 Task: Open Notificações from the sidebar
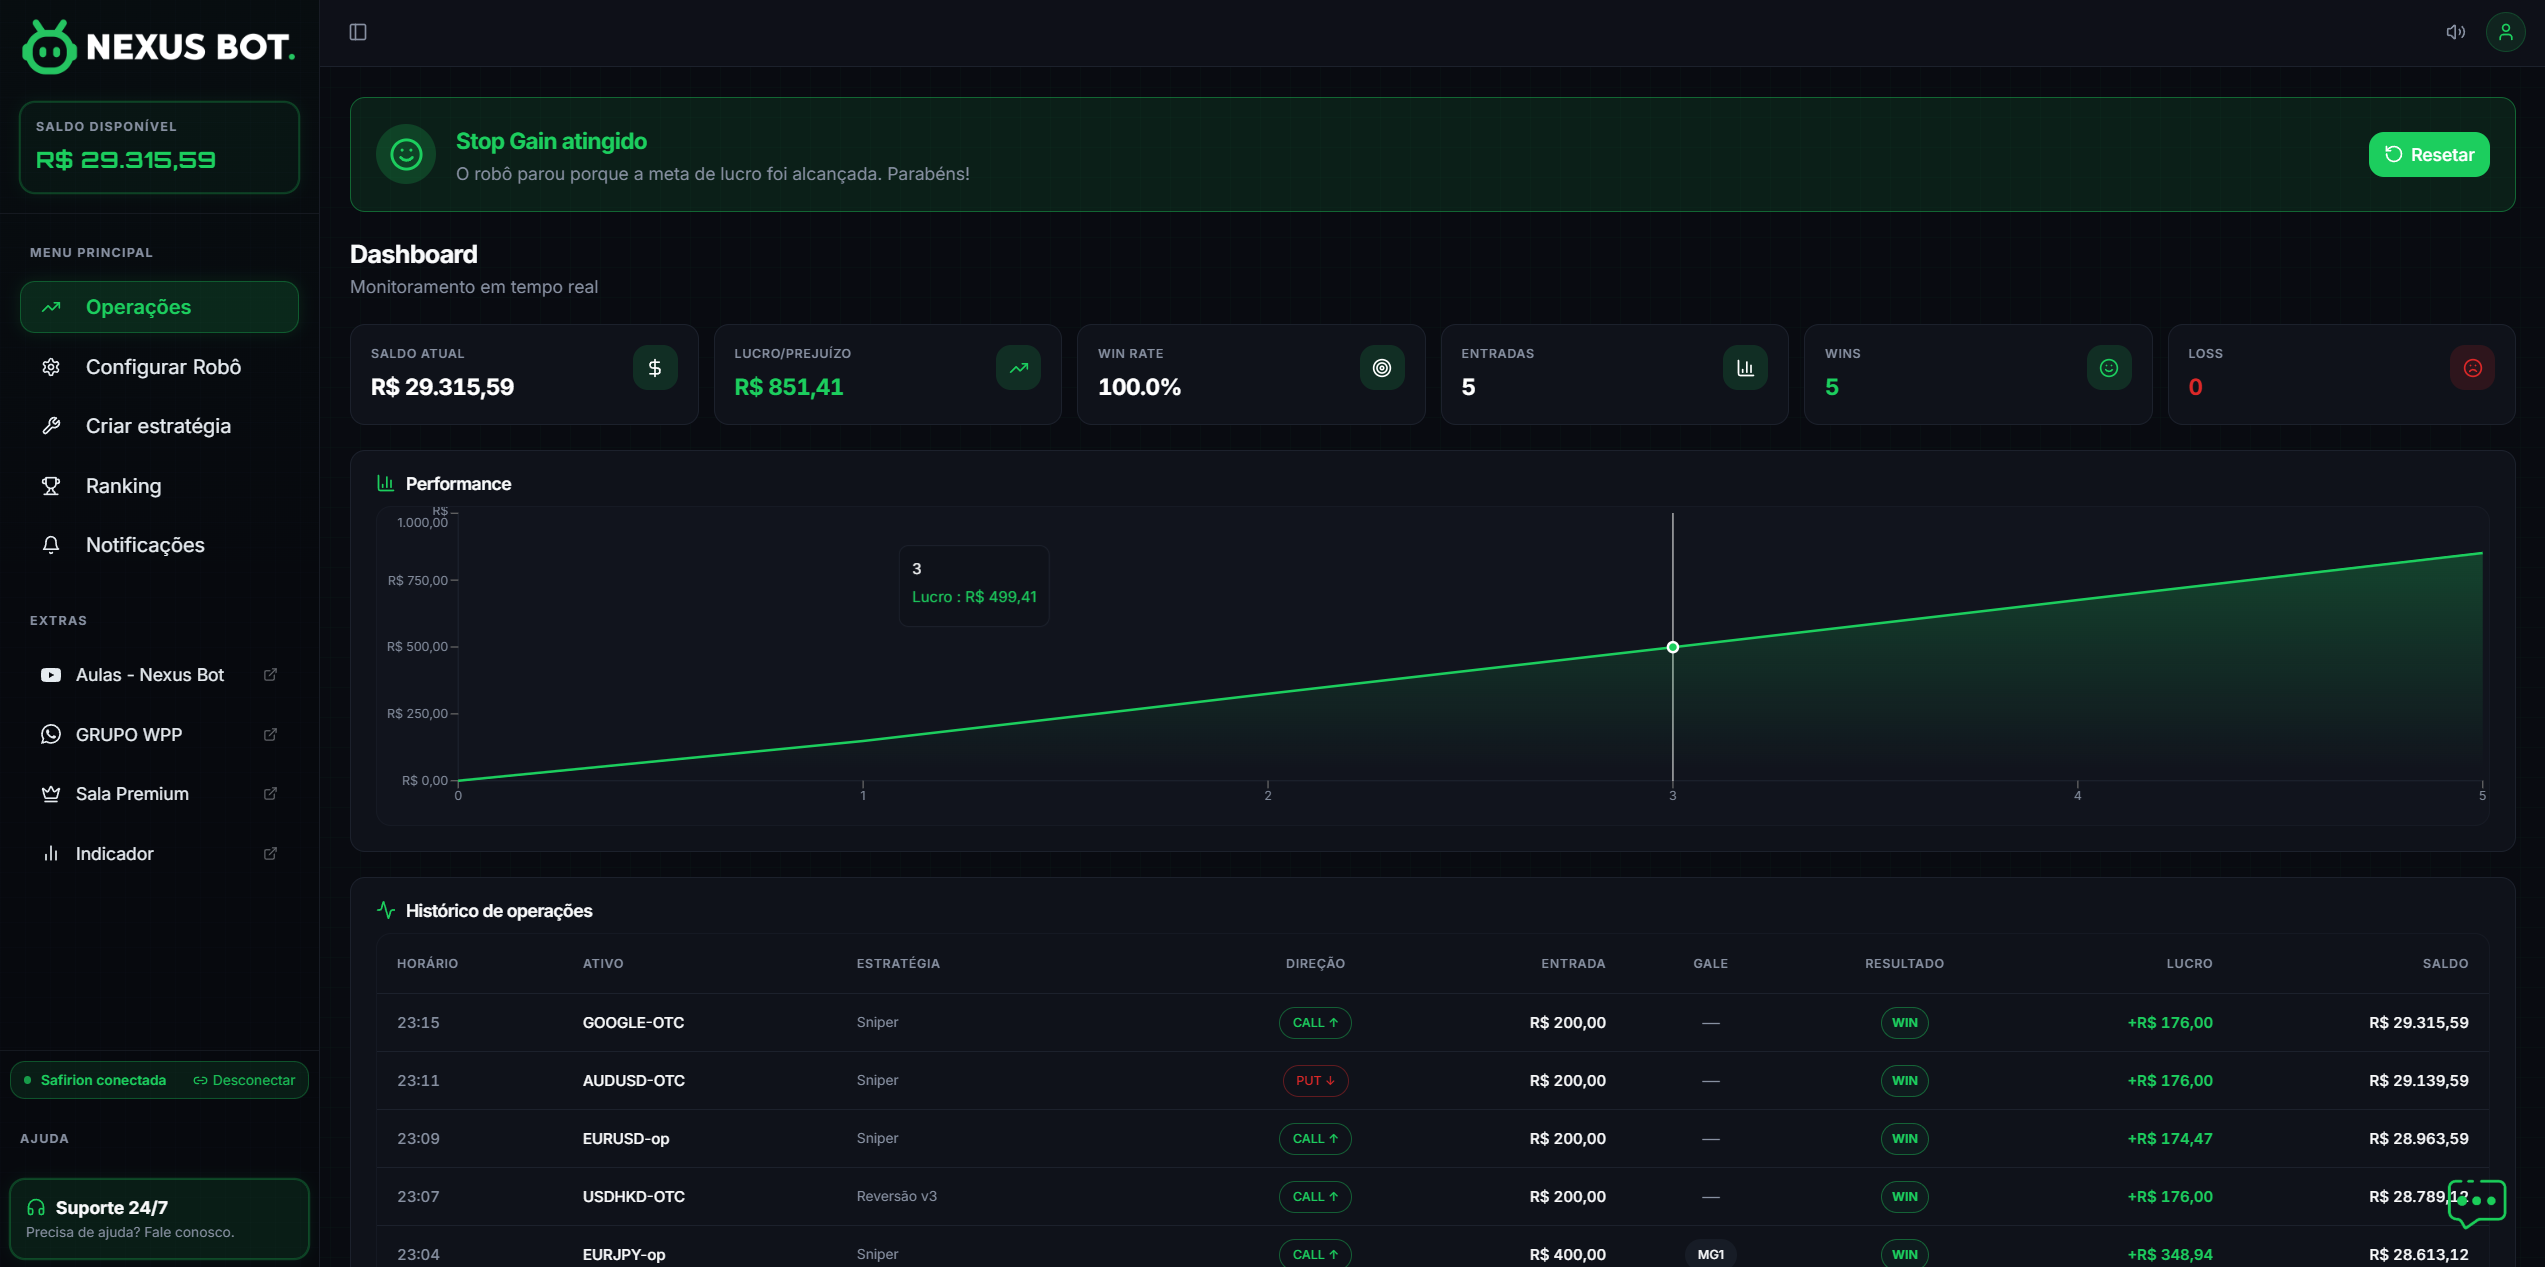[145, 545]
